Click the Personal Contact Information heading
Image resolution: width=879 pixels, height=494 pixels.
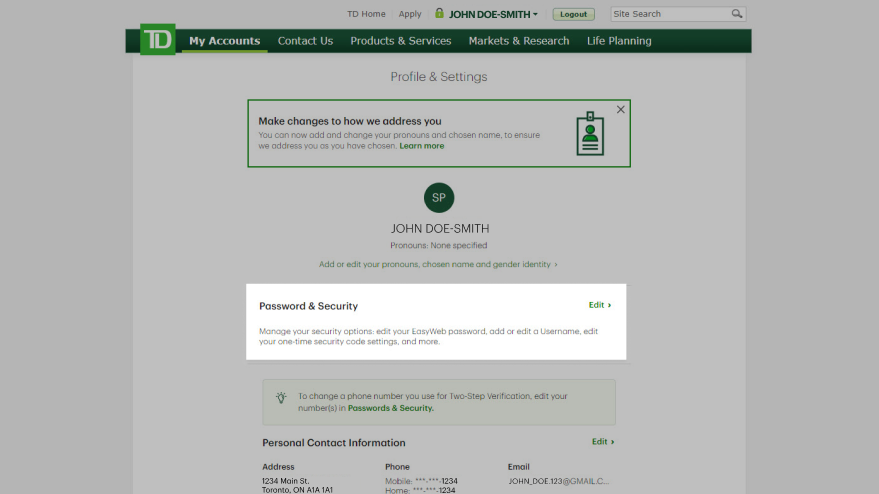tap(334, 443)
